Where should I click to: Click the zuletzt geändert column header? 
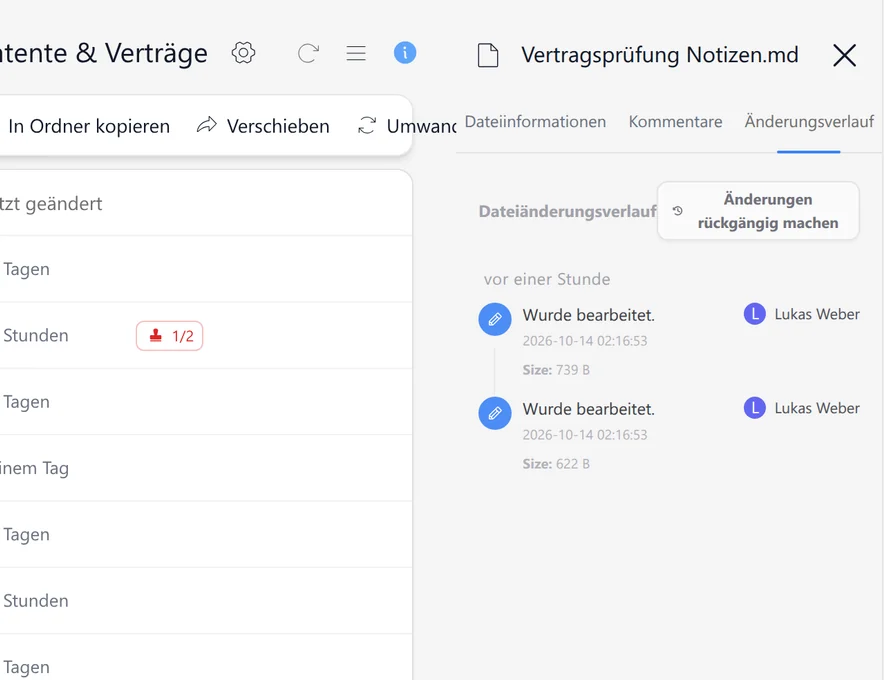[51, 204]
